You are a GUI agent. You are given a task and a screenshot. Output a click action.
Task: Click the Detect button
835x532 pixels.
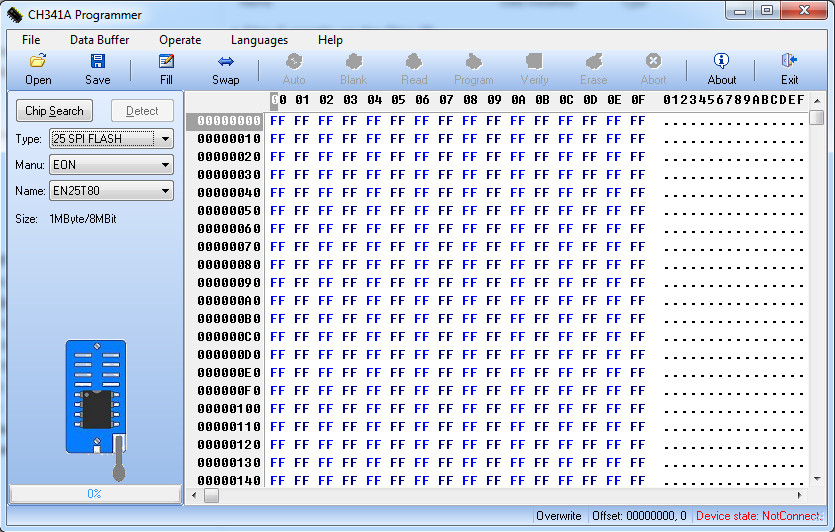(142, 111)
